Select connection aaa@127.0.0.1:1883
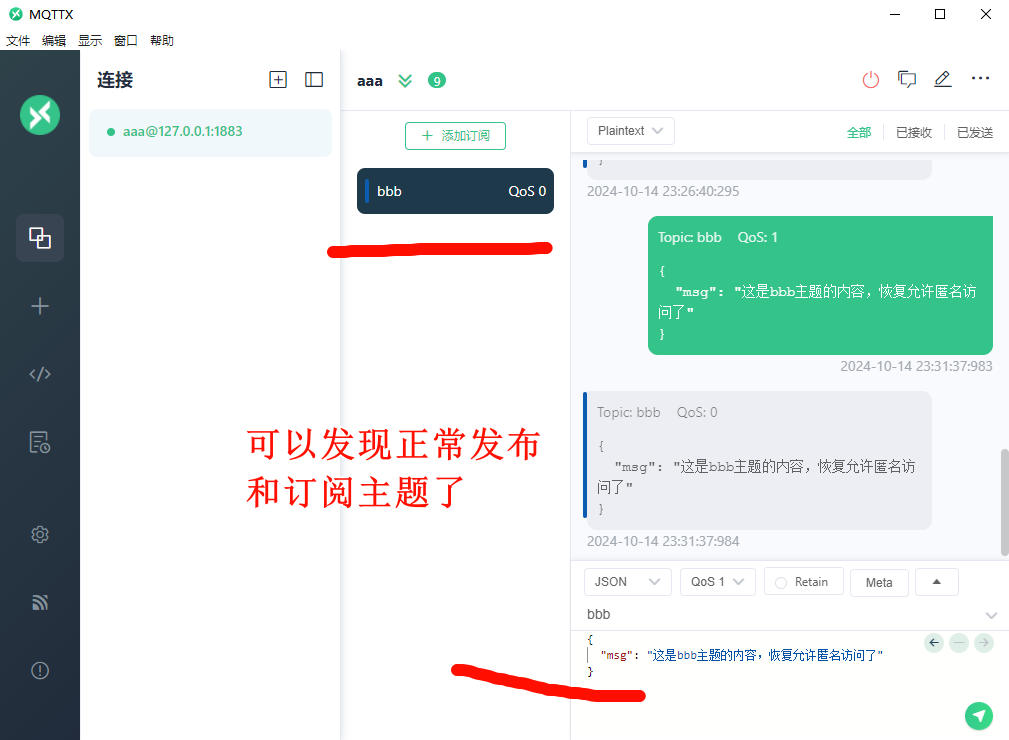Screen dimensions: 1009x740 [210, 132]
